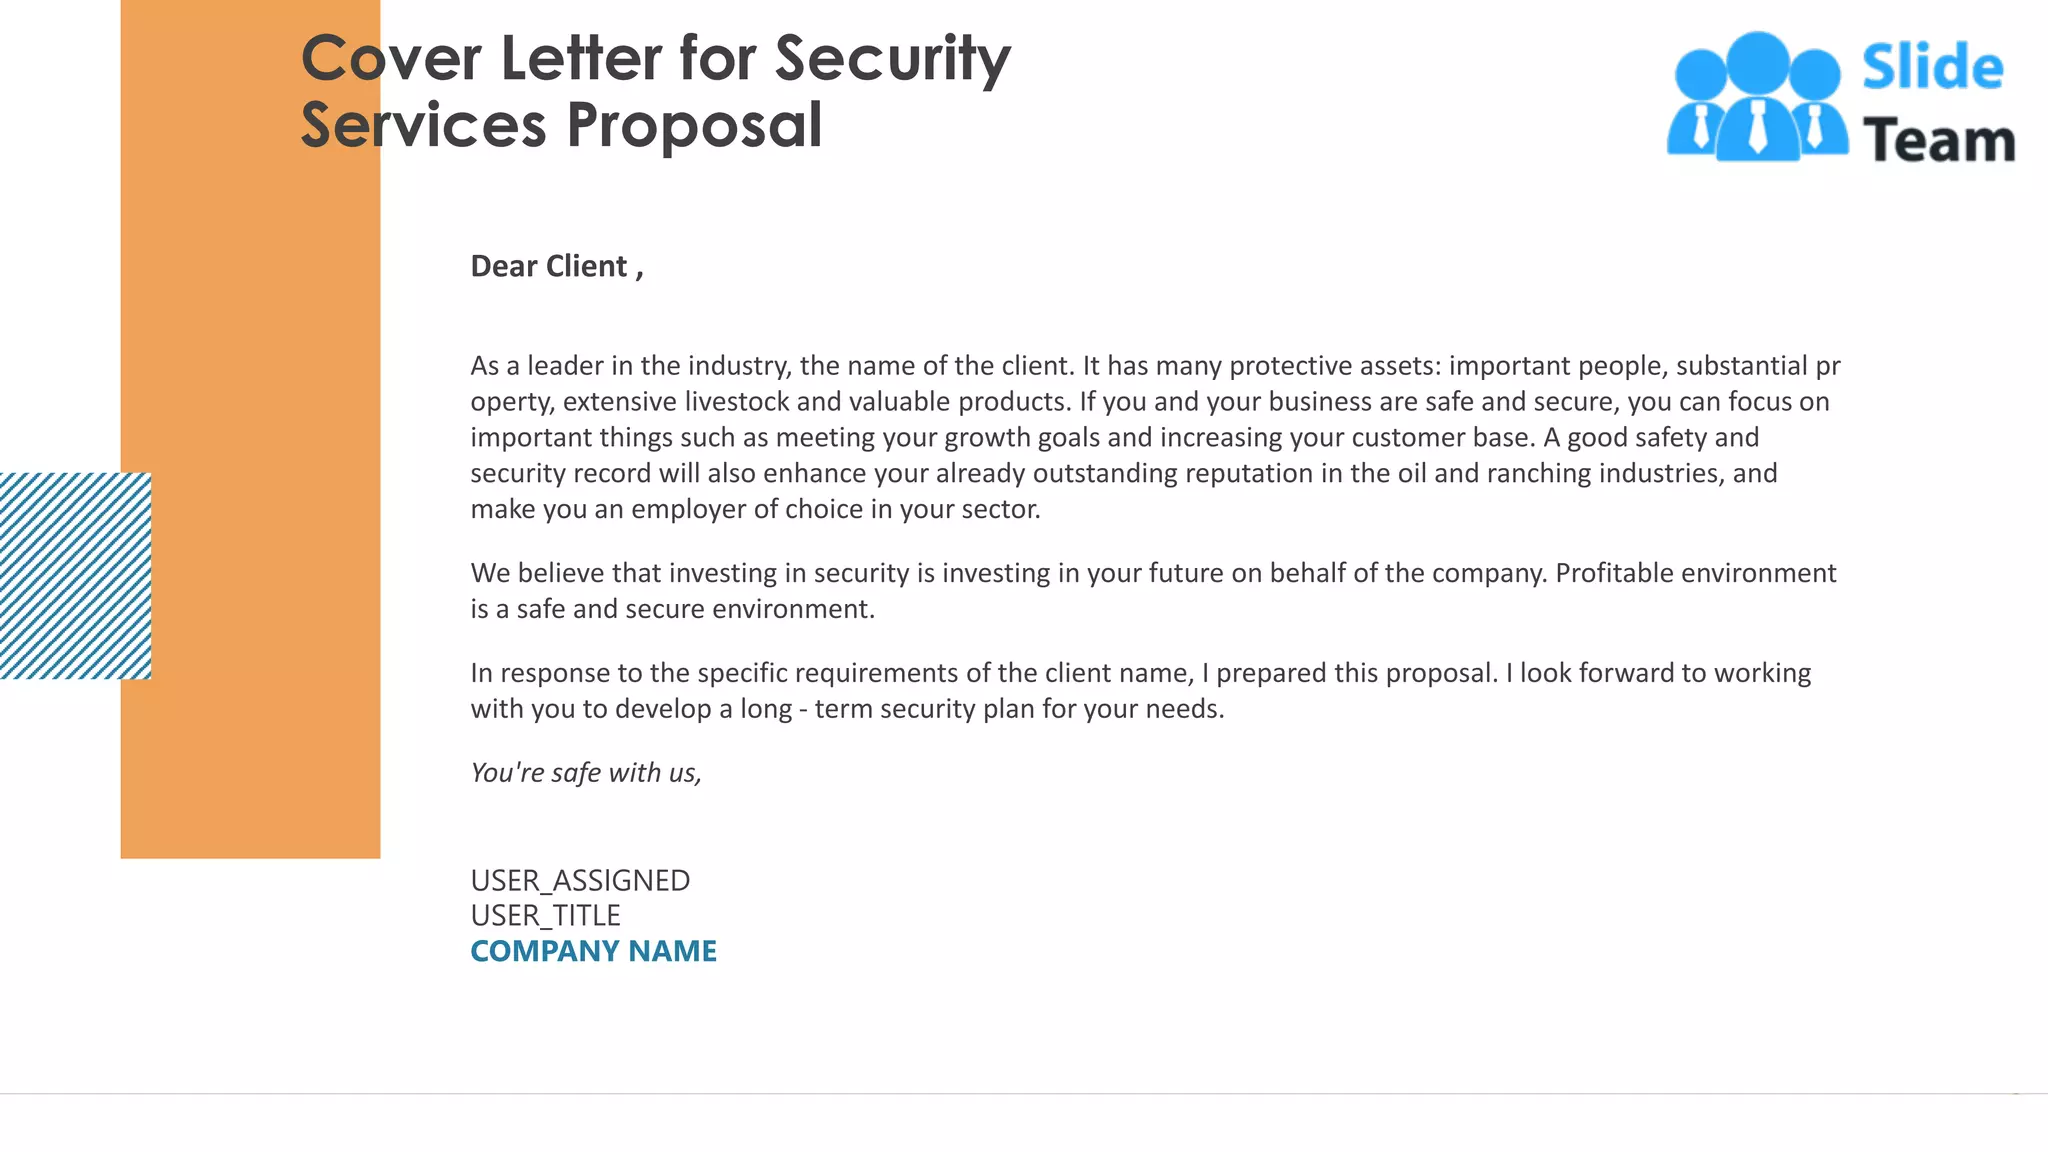This screenshot has width=2048, height=1152.
Task: Select the USER_TITLE placeholder
Action: coord(545,915)
